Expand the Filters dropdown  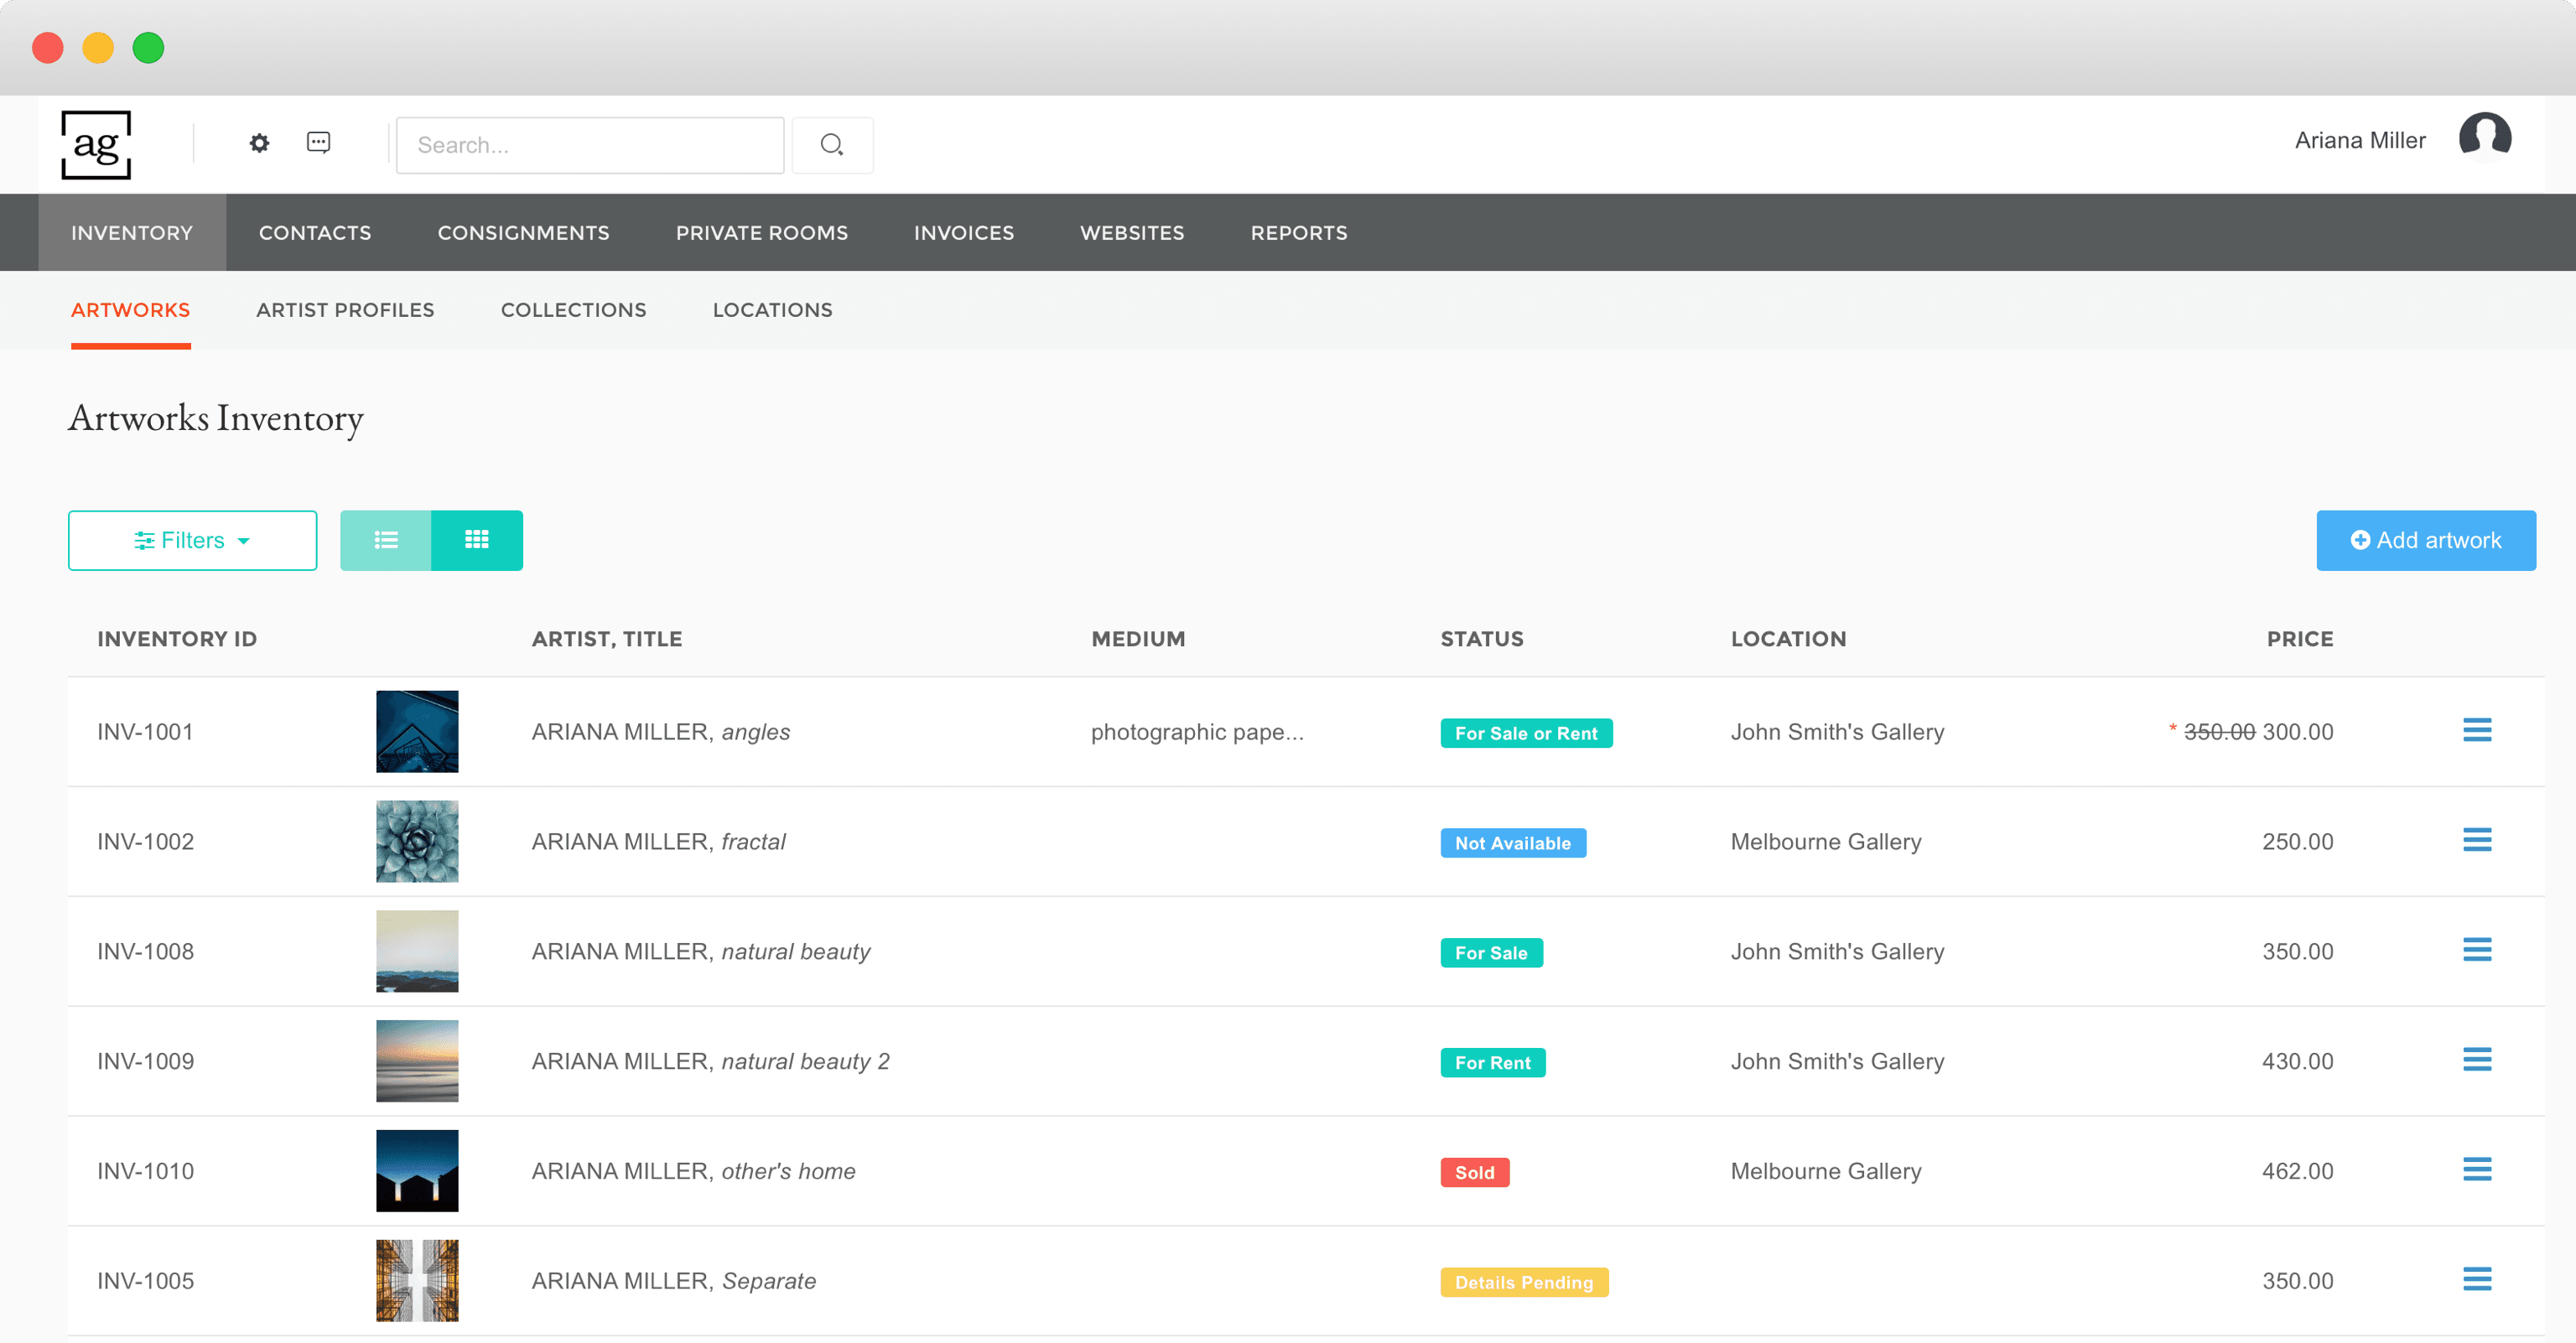192,540
